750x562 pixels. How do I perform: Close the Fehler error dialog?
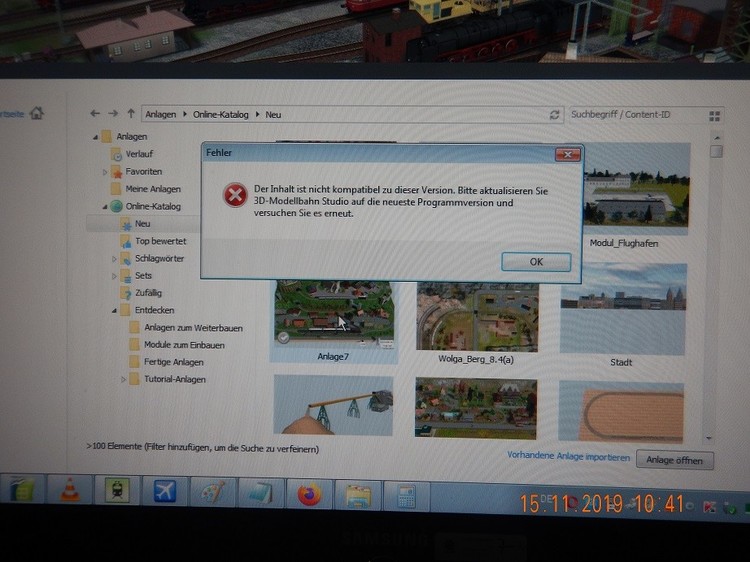tap(568, 154)
